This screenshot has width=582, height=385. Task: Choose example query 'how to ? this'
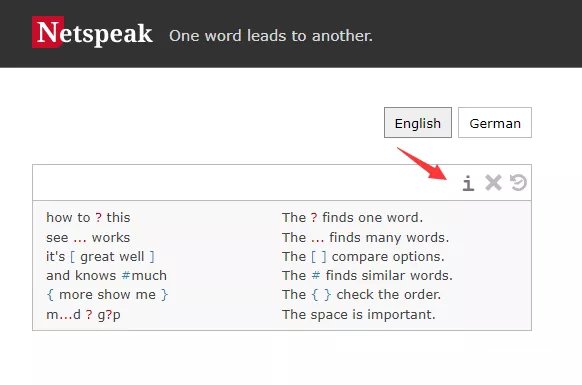pyautogui.click(x=88, y=218)
